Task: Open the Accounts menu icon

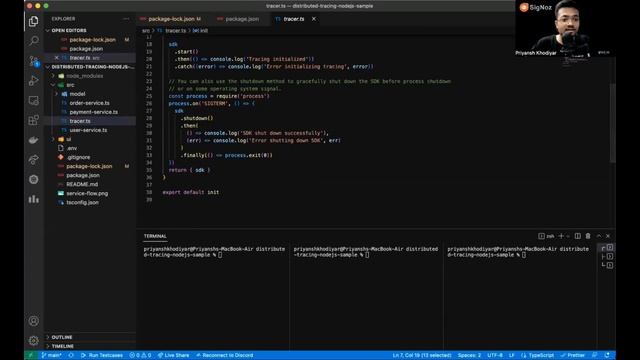Action: [34, 321]
